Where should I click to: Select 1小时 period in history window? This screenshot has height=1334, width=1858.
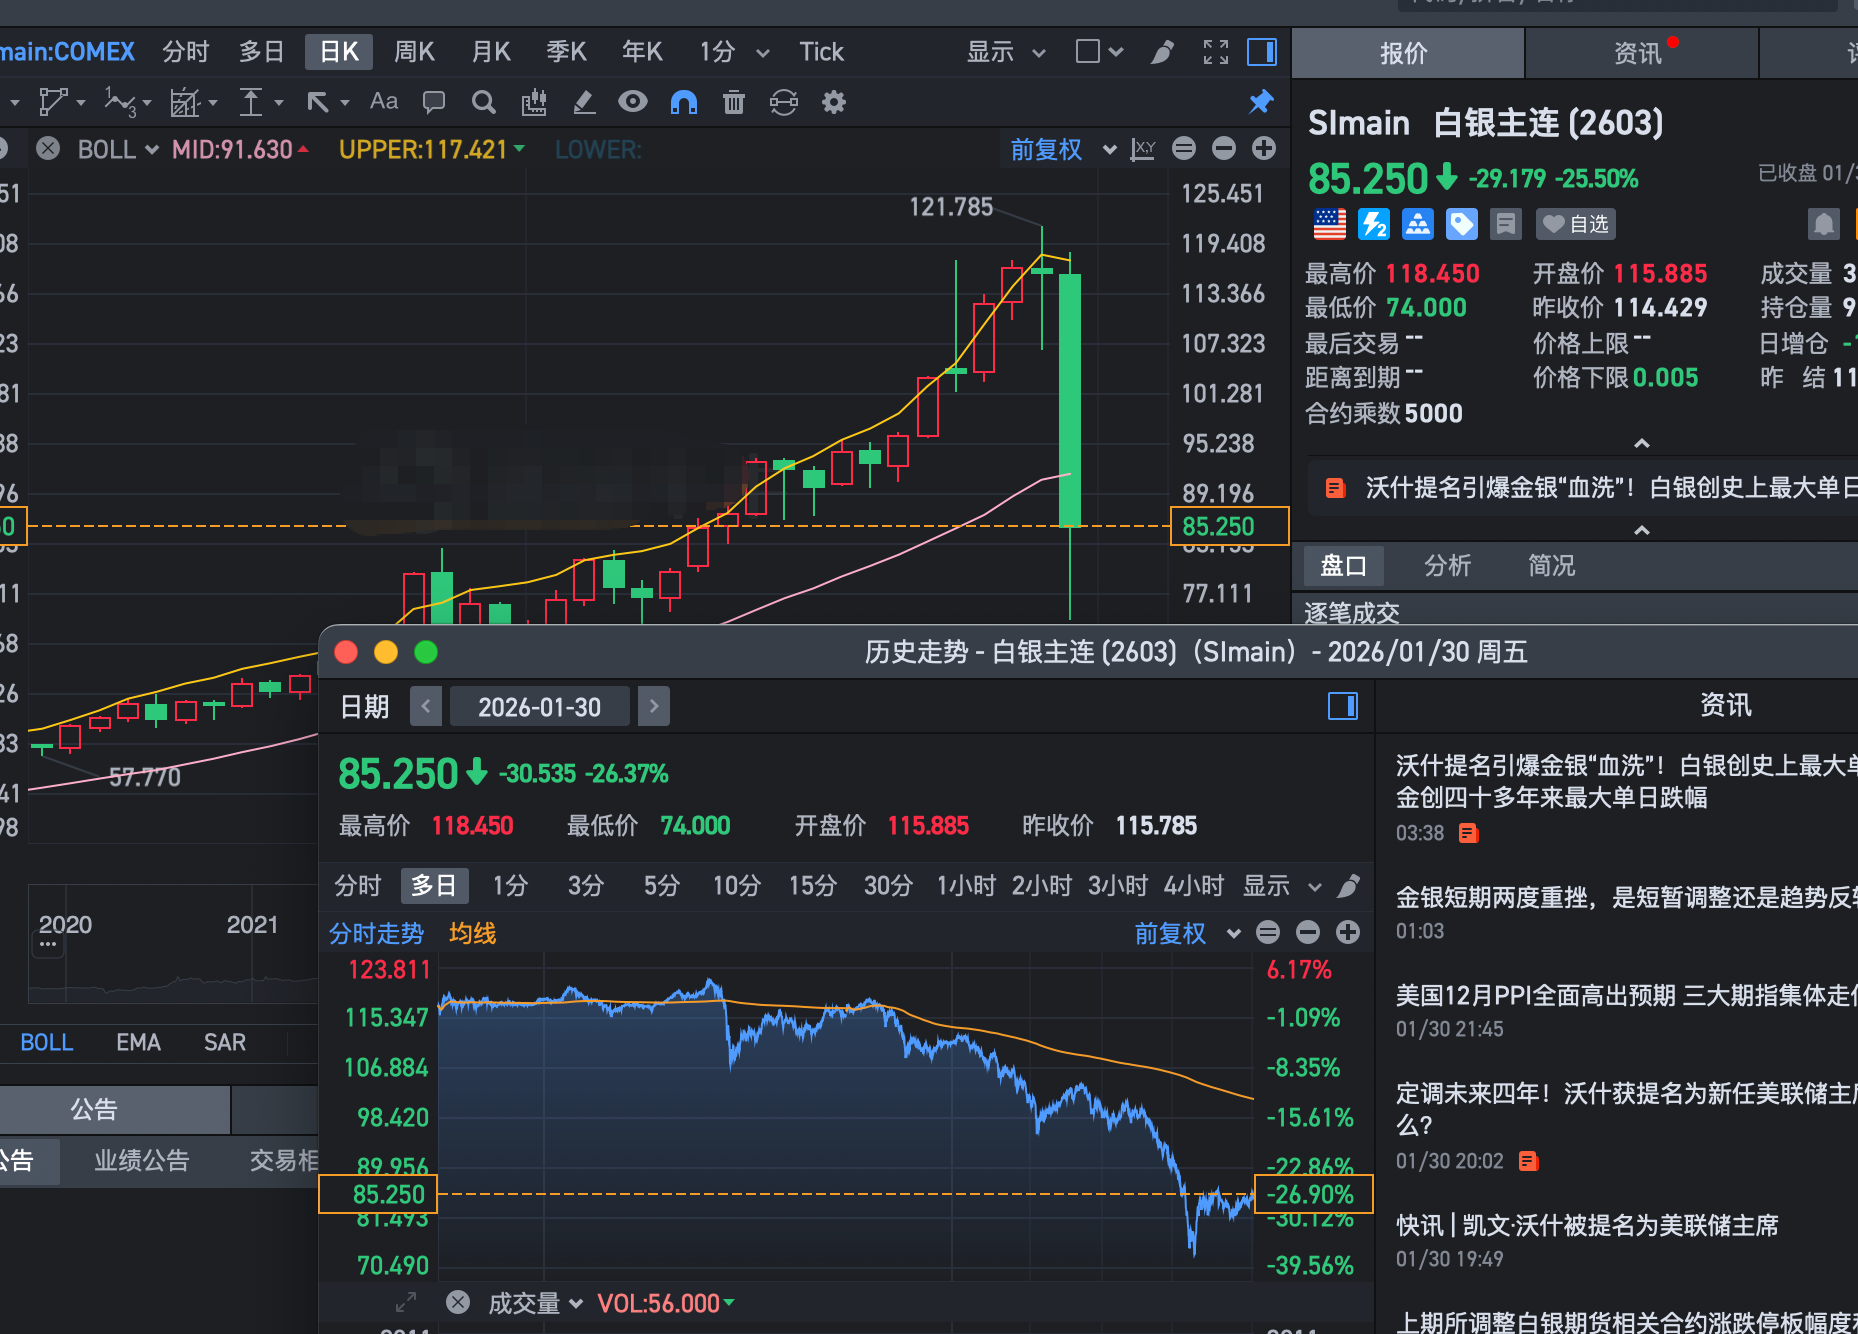(965, 886)
